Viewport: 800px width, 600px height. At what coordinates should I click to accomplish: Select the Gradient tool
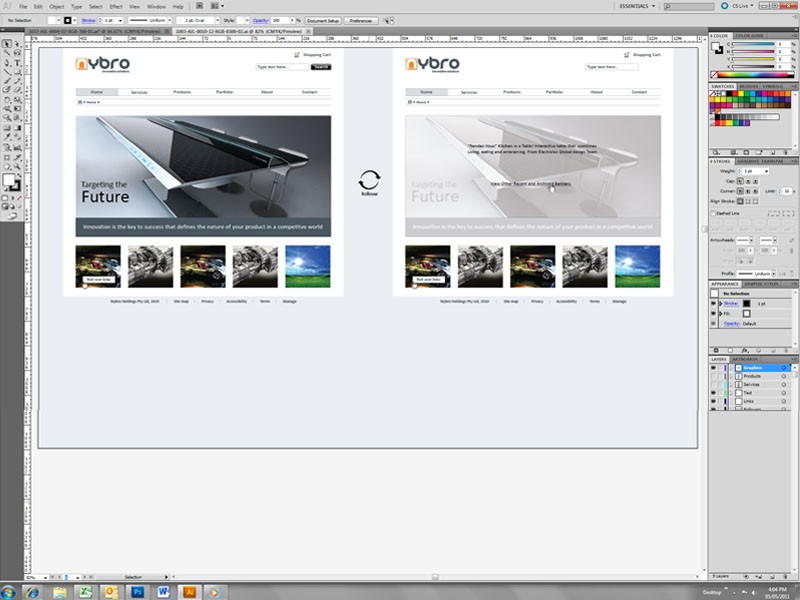(x=17, y=128)
